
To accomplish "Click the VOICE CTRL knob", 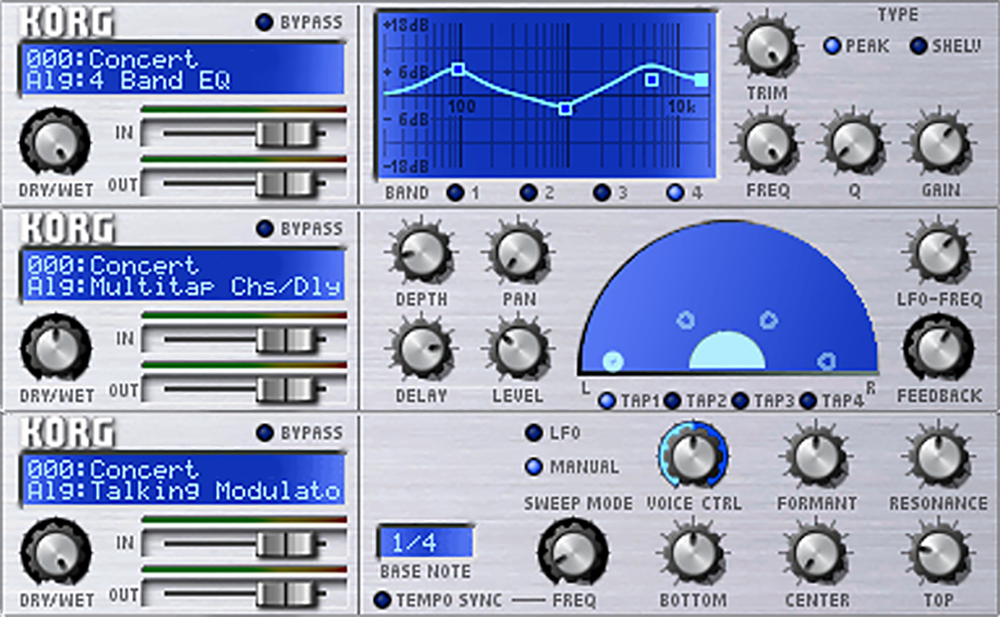I will (693, 454).
